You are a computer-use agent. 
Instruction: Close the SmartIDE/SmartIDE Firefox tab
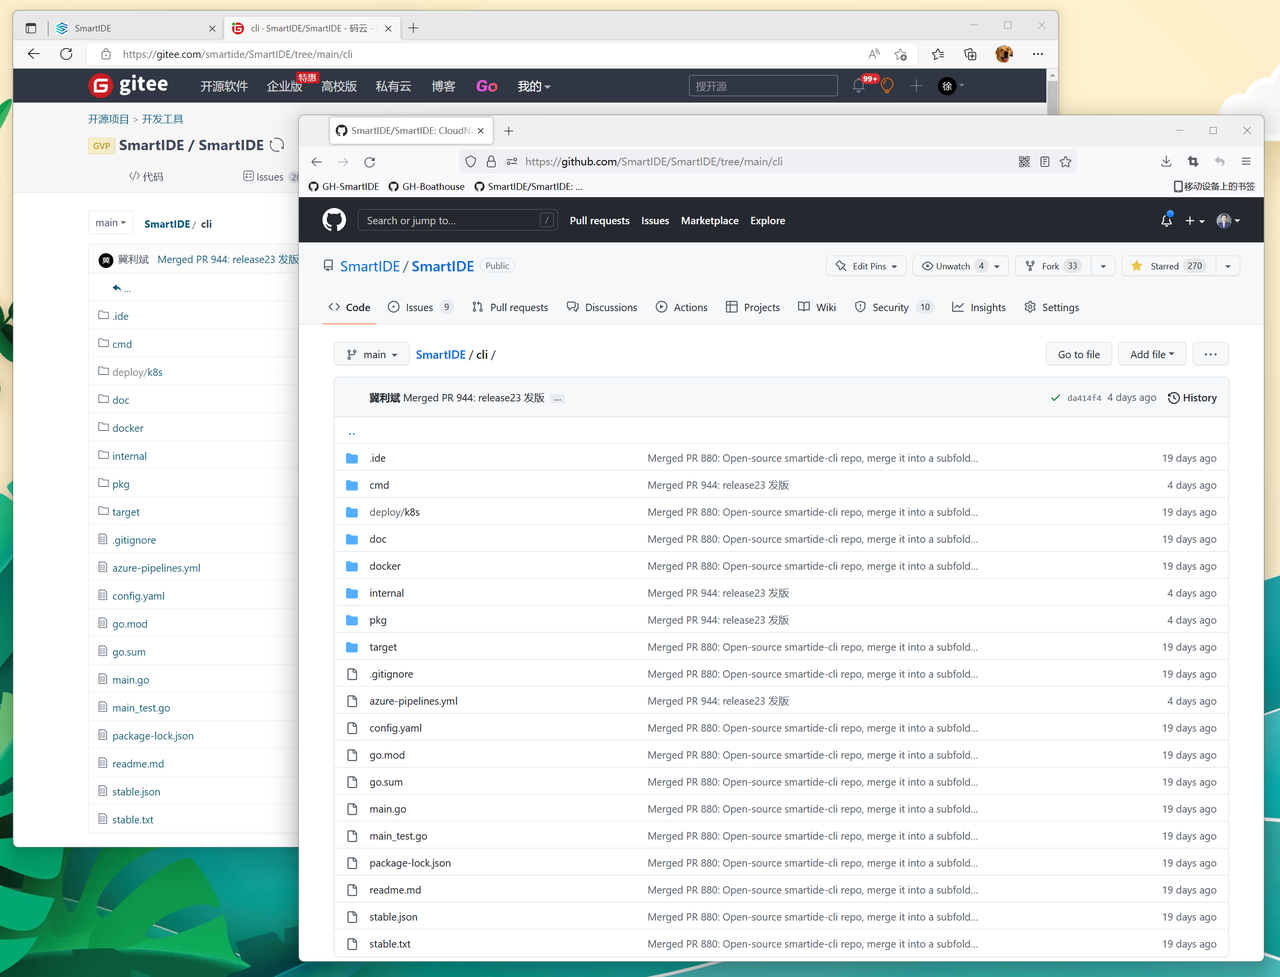pyautogui.click(x=481, y=131)
